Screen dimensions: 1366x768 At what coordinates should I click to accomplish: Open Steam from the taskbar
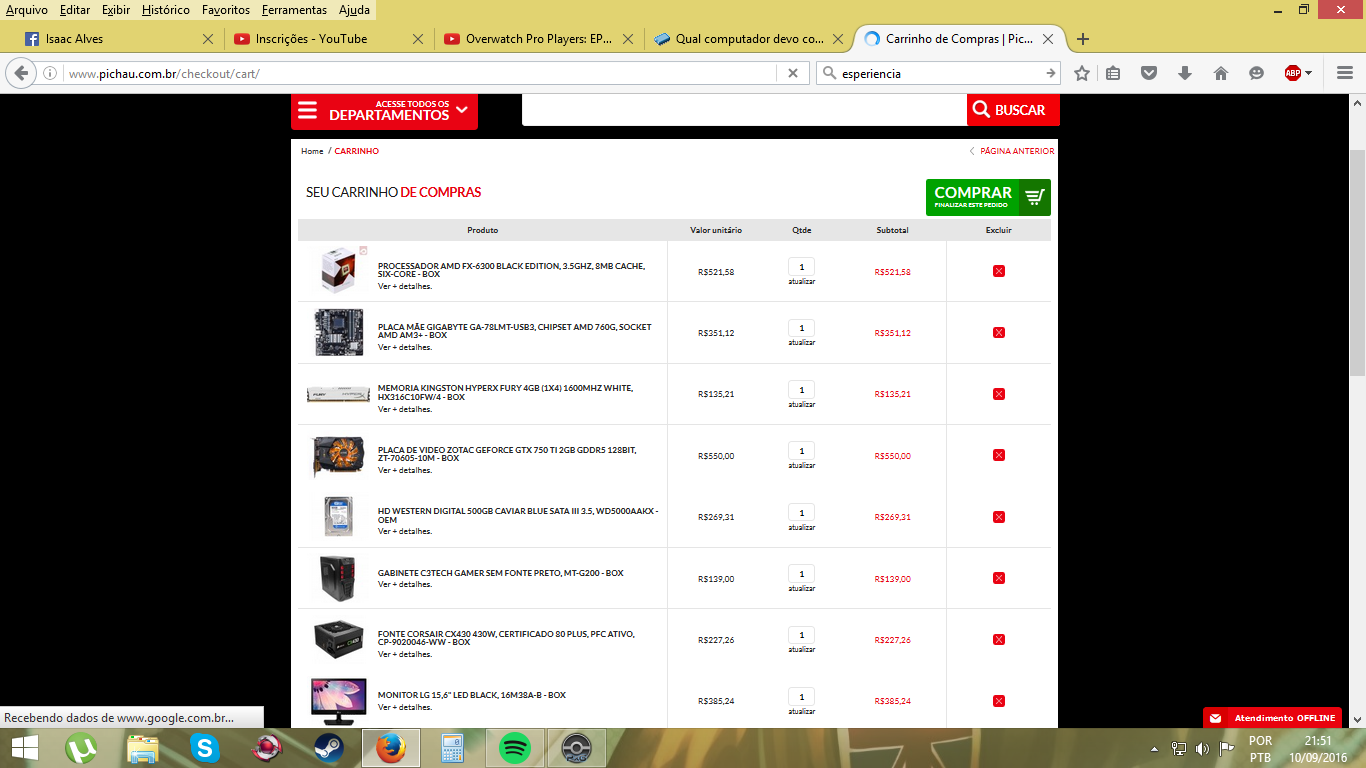coord(329,748)
